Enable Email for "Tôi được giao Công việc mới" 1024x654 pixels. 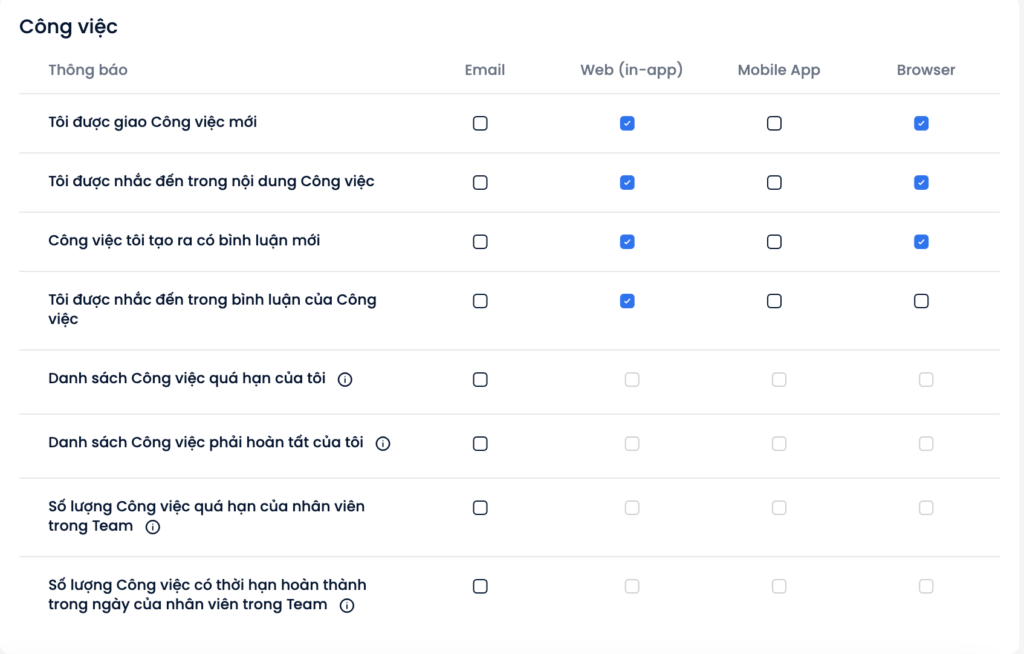[x=480, y=123]
